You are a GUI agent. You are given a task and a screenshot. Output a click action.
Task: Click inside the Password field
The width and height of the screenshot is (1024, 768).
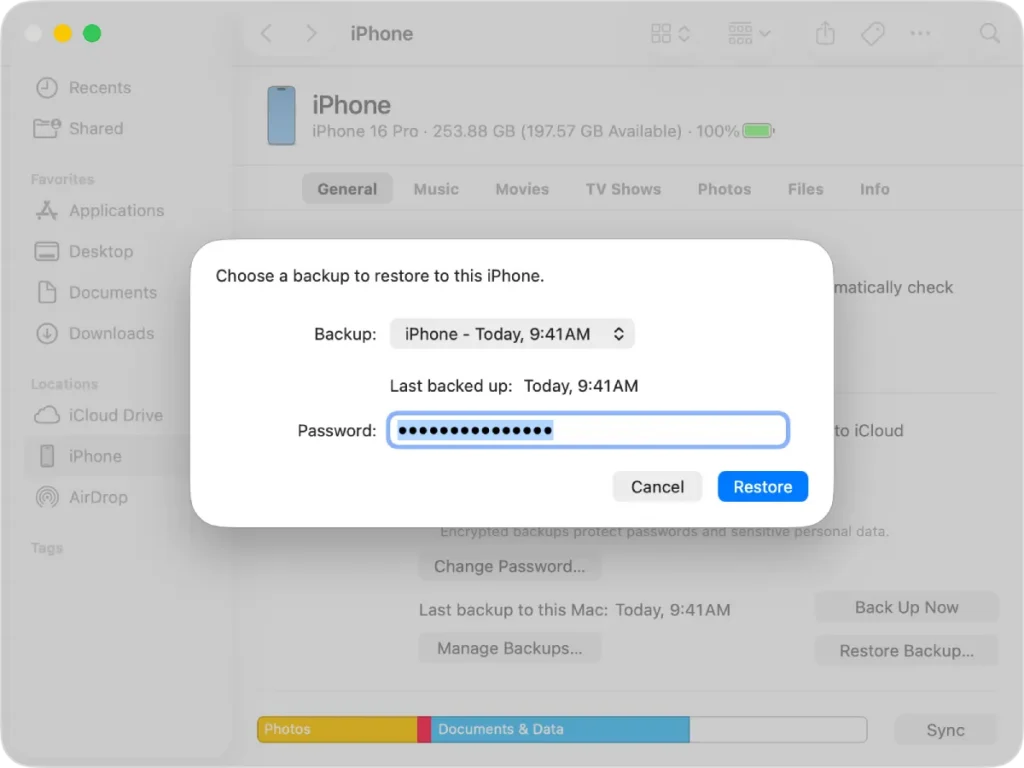click(x=588, y=429)
